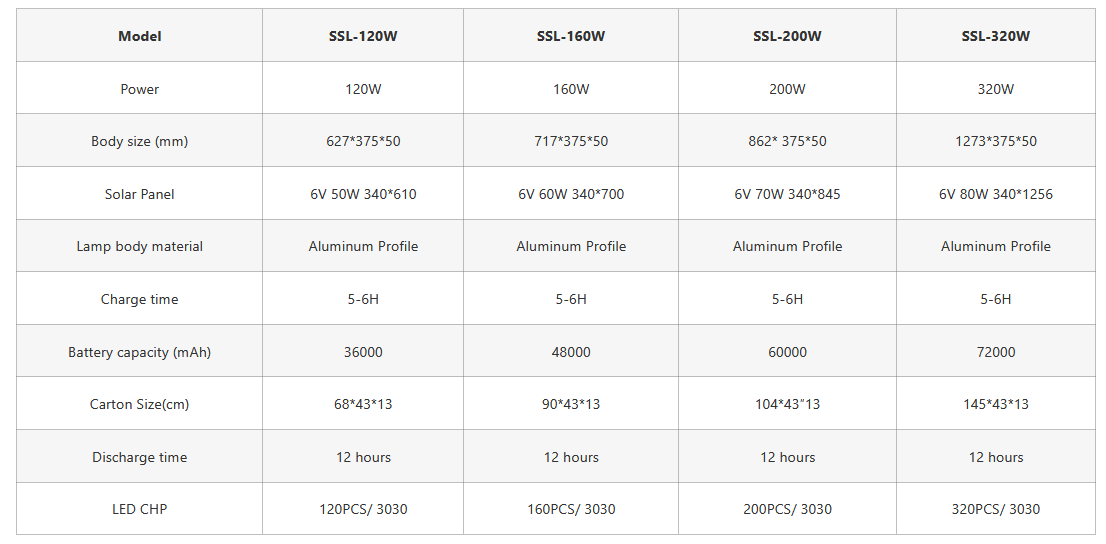Select the 1273*375*50 body size cell
The width and height of the screenshot is (1106, 544).
tap(995, 141)
